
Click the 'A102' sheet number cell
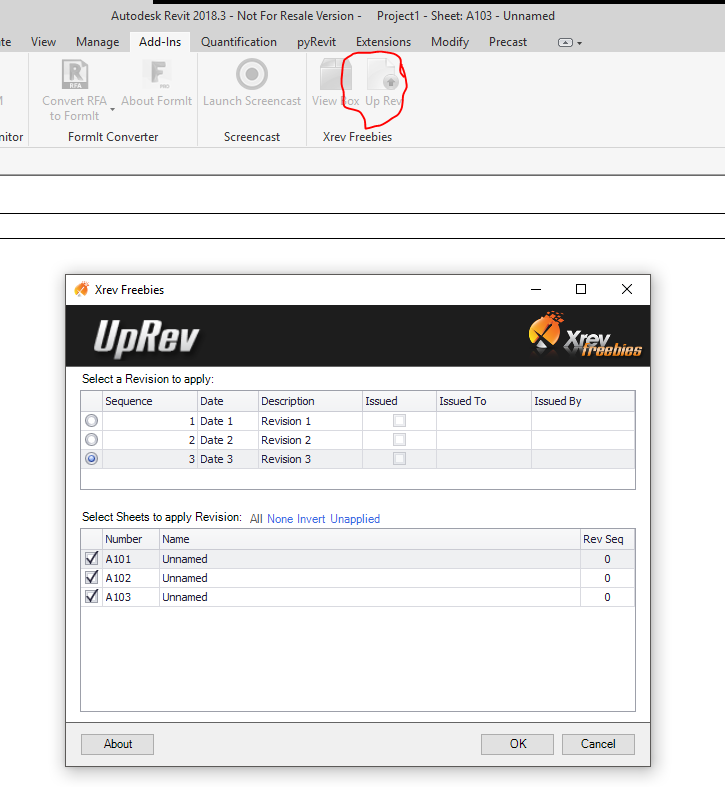click(131, 578)
